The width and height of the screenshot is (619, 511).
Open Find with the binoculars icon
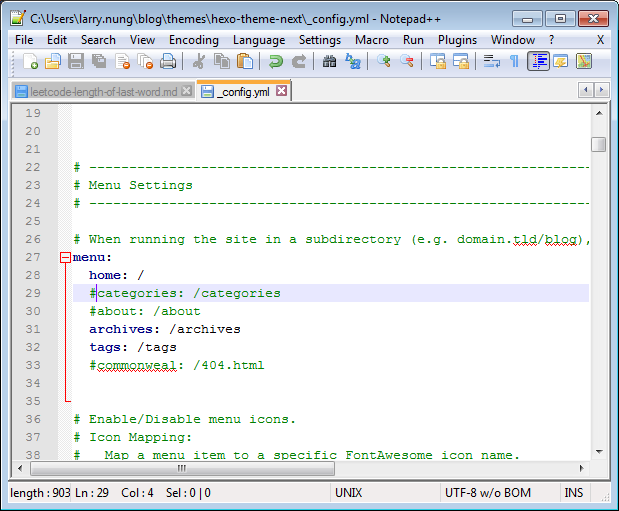tap(329, 62)
